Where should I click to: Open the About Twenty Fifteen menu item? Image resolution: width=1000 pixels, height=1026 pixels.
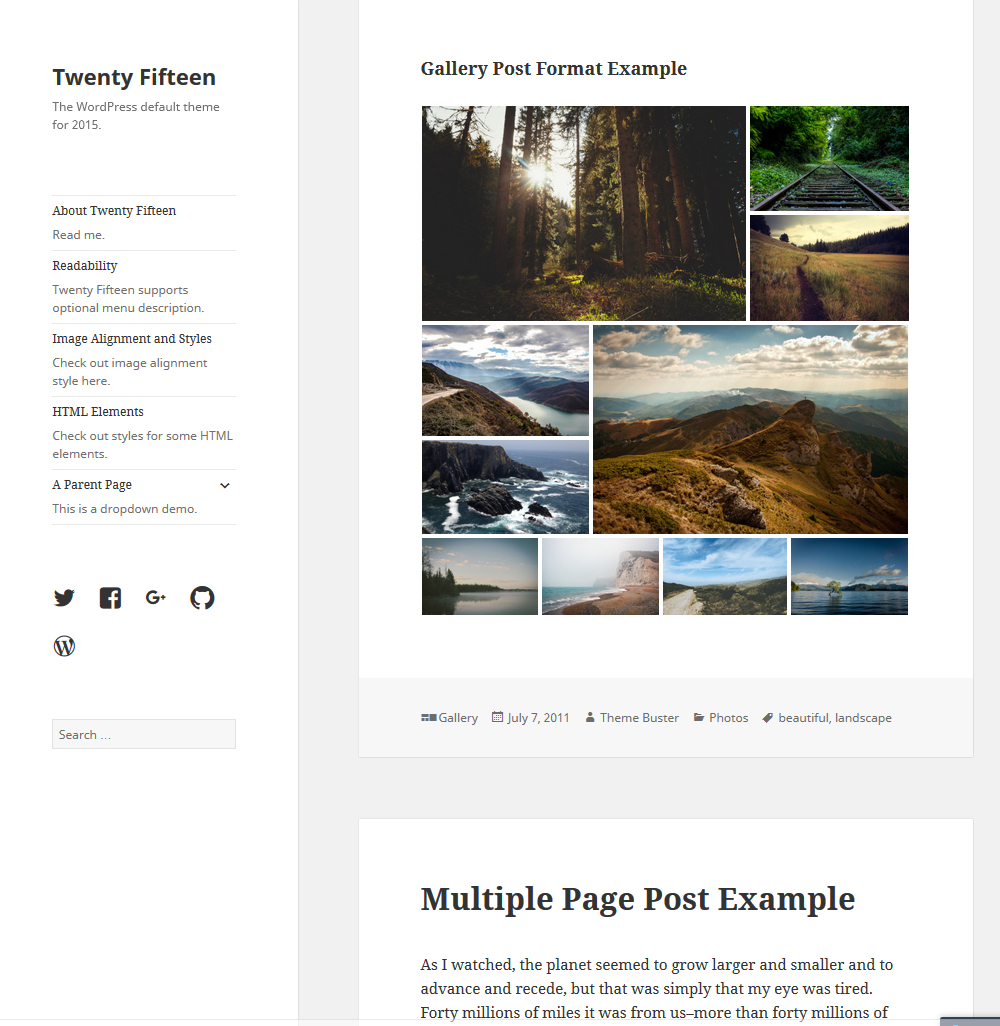point(114,211)
